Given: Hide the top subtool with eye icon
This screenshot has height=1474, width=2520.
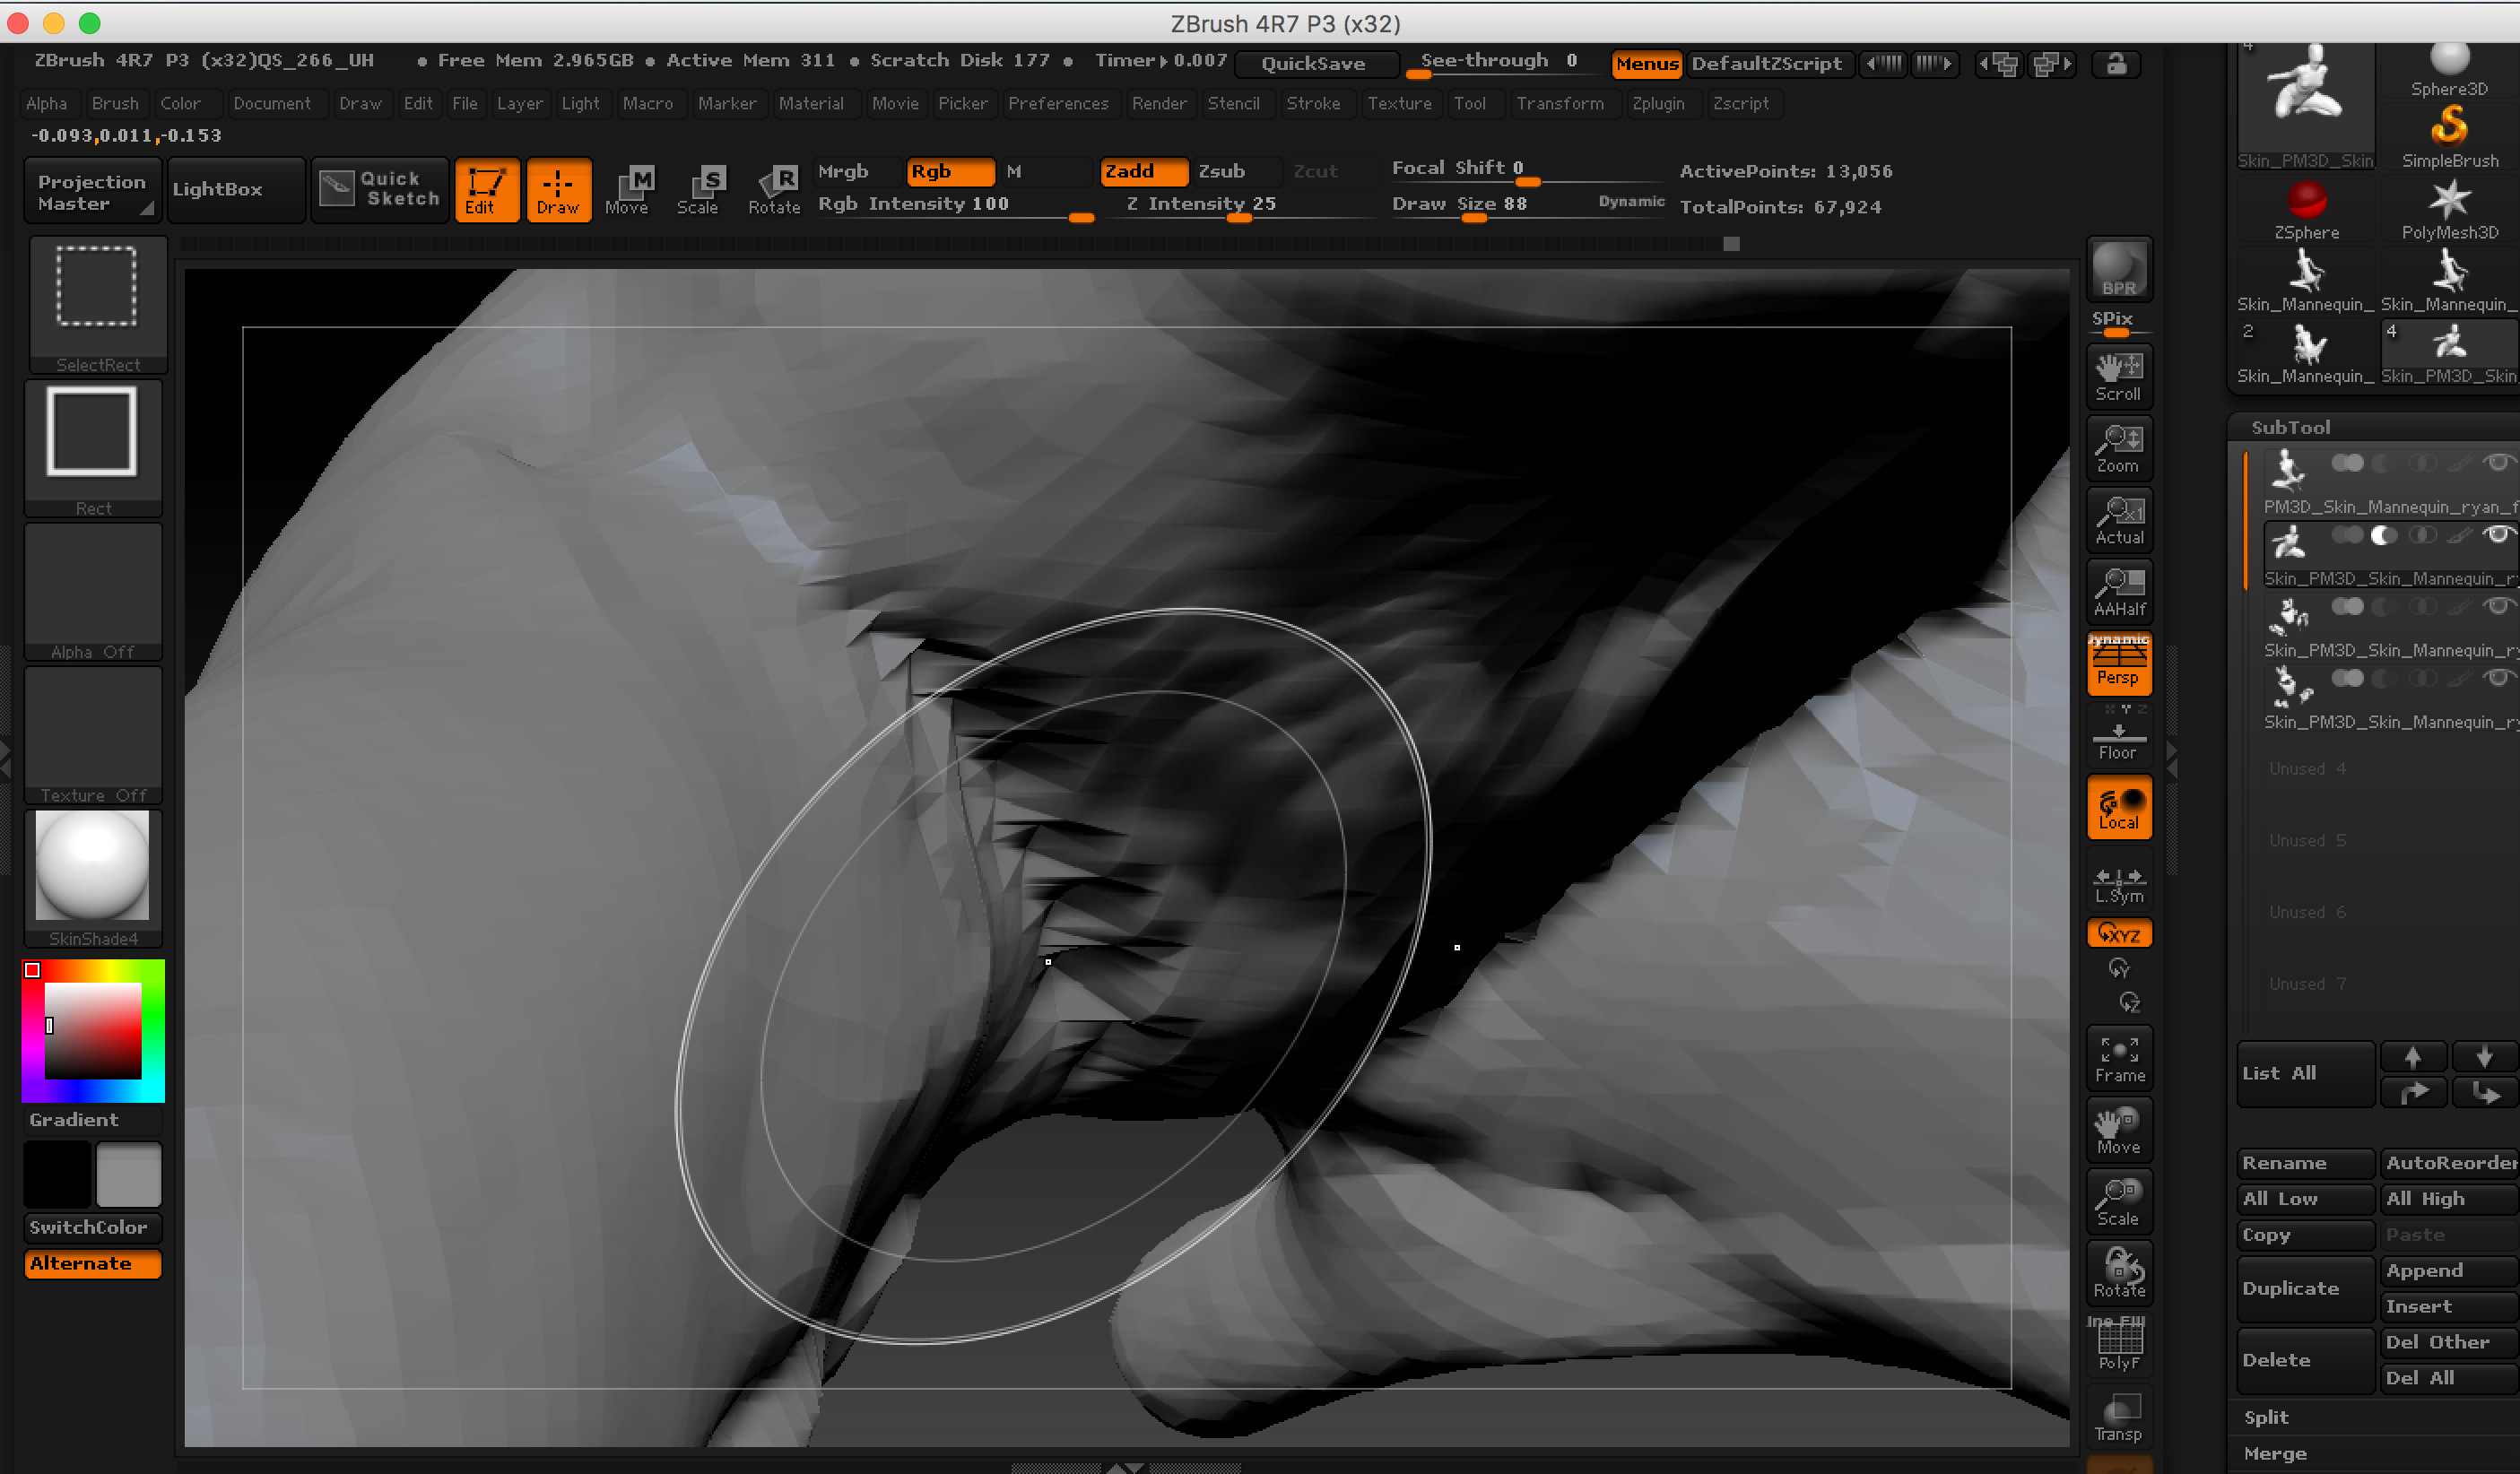Looking at the screenshot, I should click(x=2498, y=462).
